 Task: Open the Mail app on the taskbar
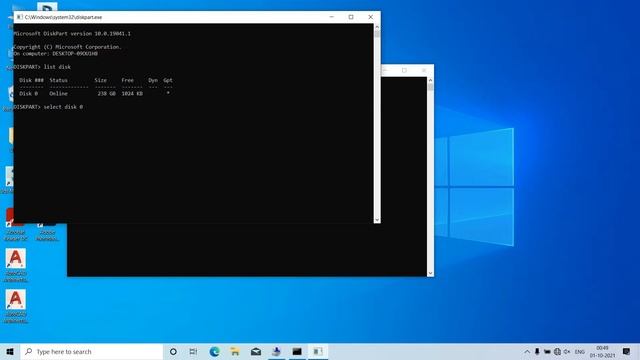point(256,351)
